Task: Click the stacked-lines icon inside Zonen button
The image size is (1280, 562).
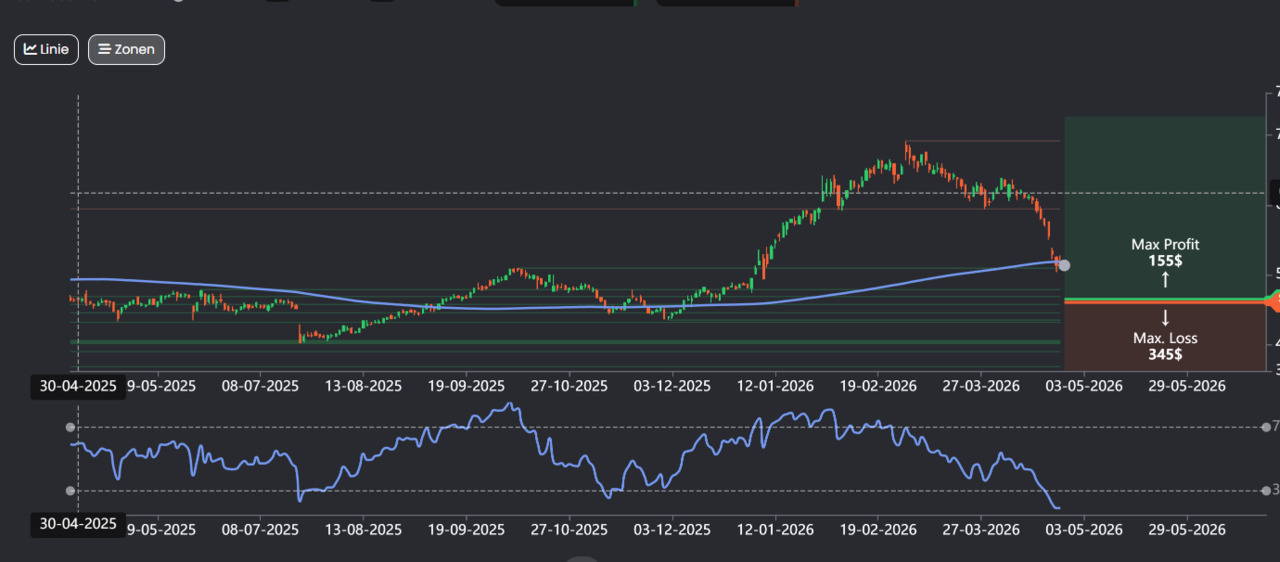Action: click(104, 49)
